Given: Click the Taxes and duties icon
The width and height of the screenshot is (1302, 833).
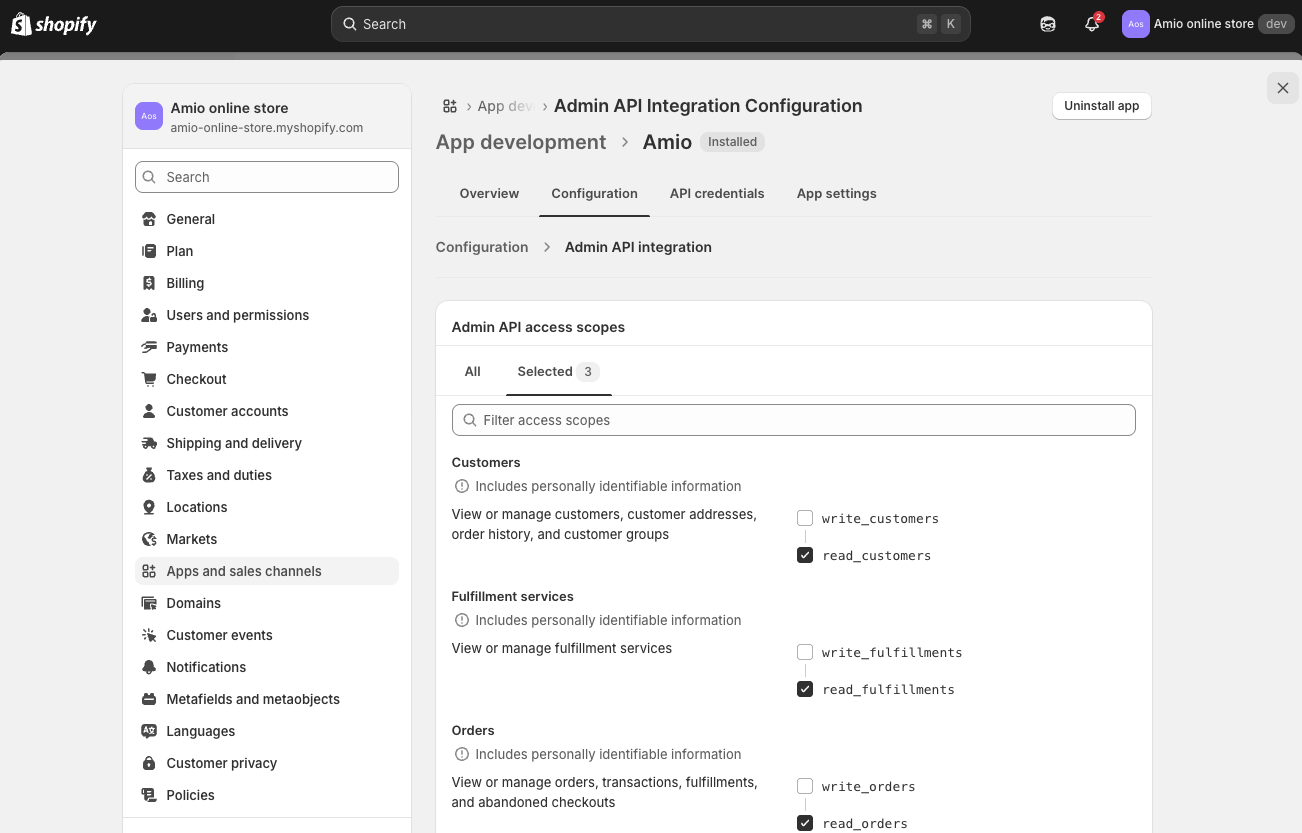Looking at the screenshot, I should click(x=149, y=475).
